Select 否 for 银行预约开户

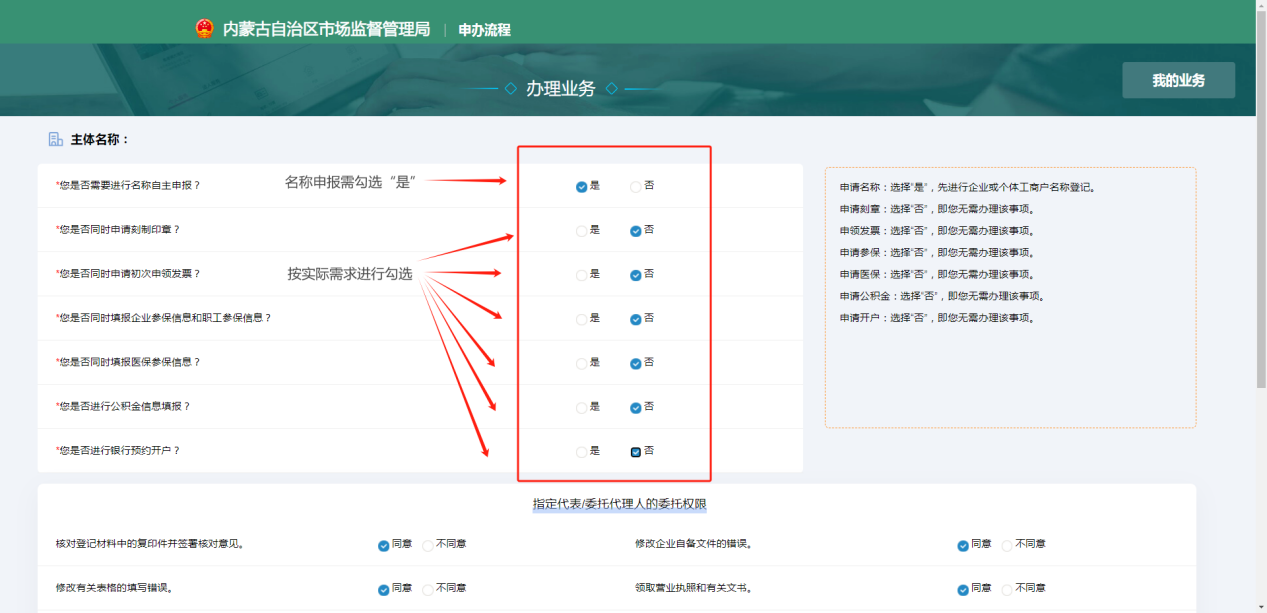pos(636,452)
